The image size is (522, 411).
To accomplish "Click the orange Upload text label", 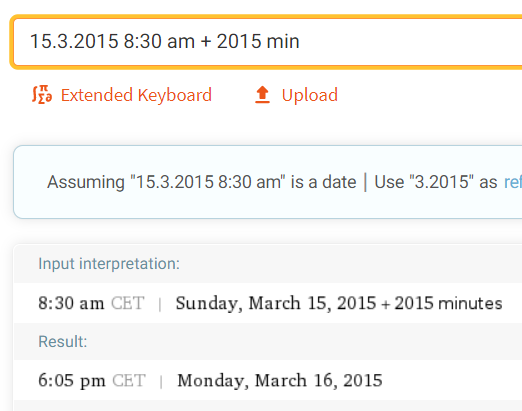I will [x=310, y=95].
